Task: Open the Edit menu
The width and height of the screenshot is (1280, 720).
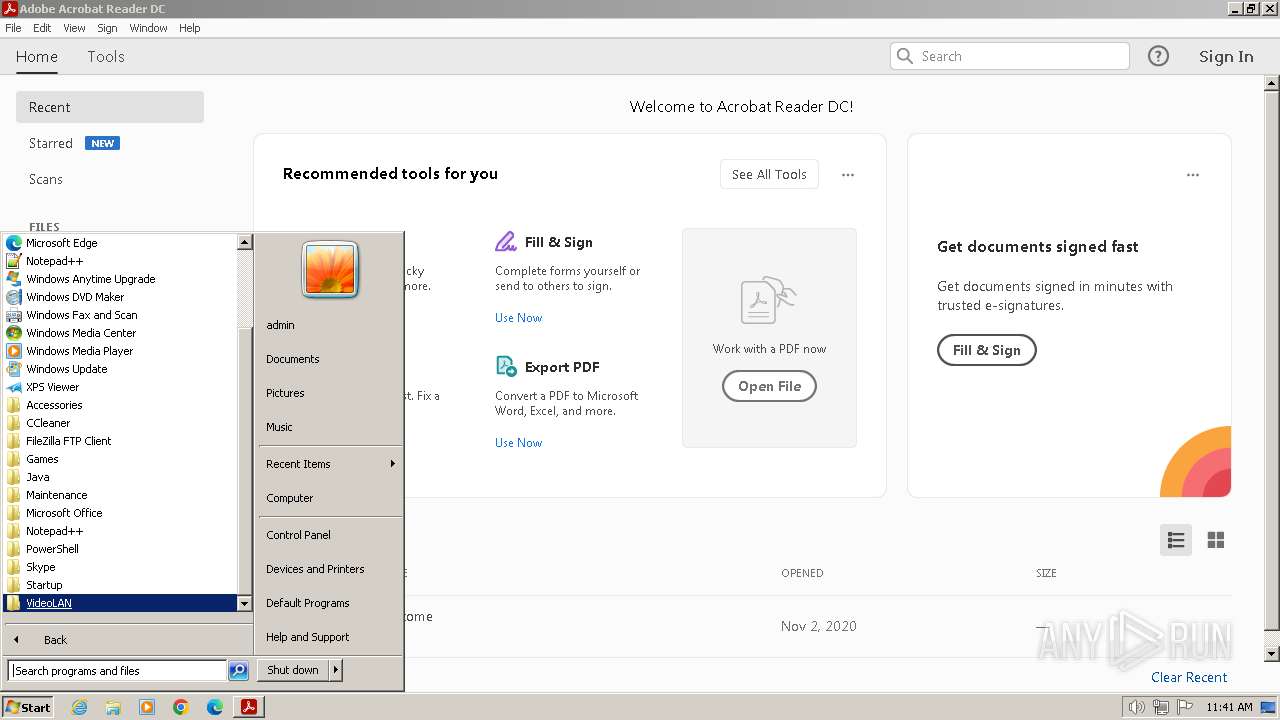Action: coord(42,28)
